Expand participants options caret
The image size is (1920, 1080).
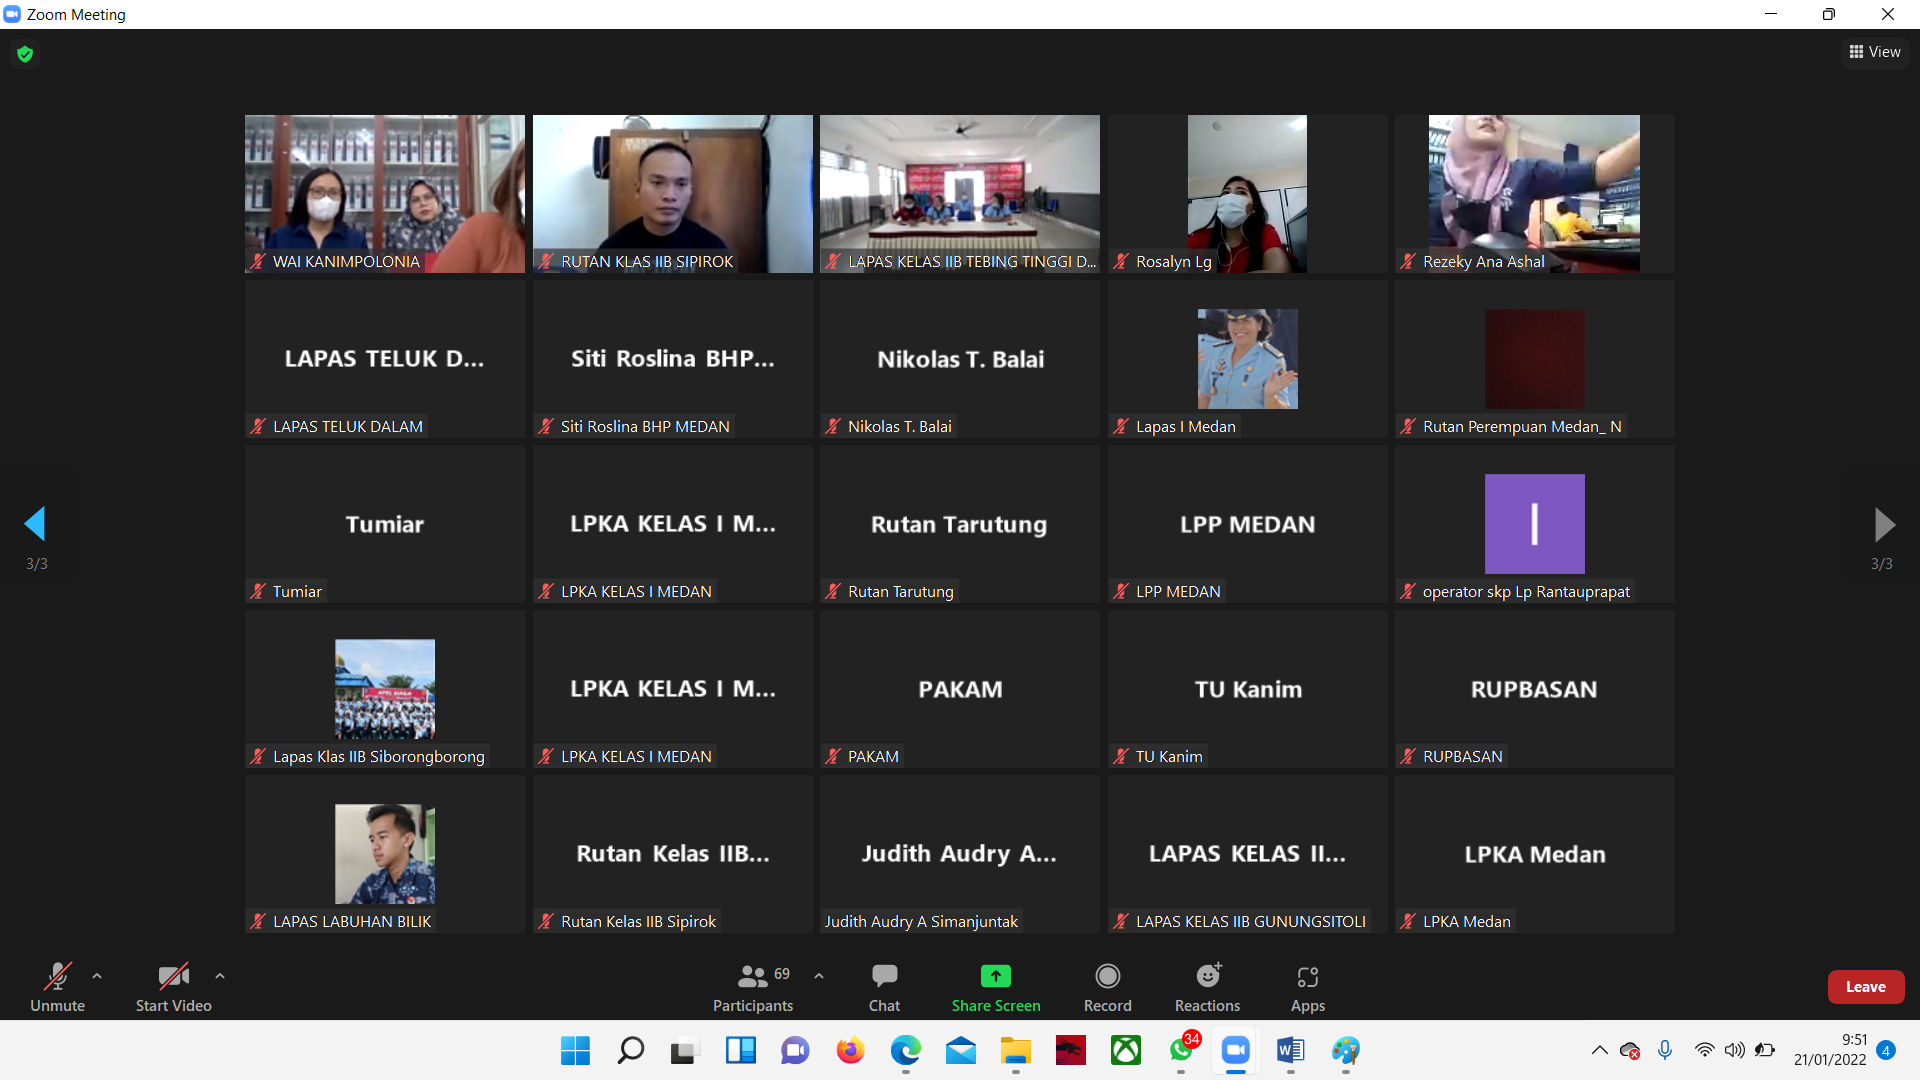point(819,976)
